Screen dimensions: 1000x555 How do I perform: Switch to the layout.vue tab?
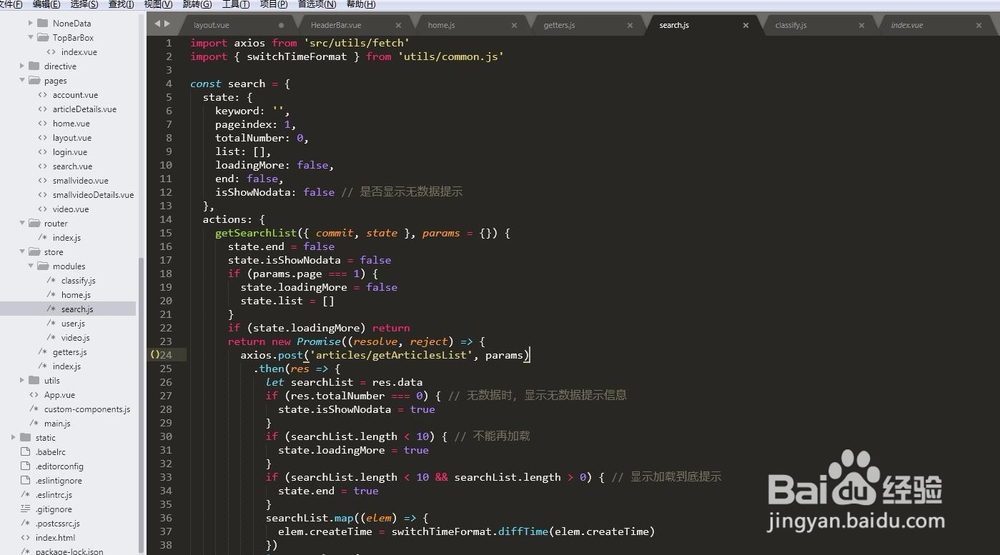pyautogui.click(x=211, y=26)
